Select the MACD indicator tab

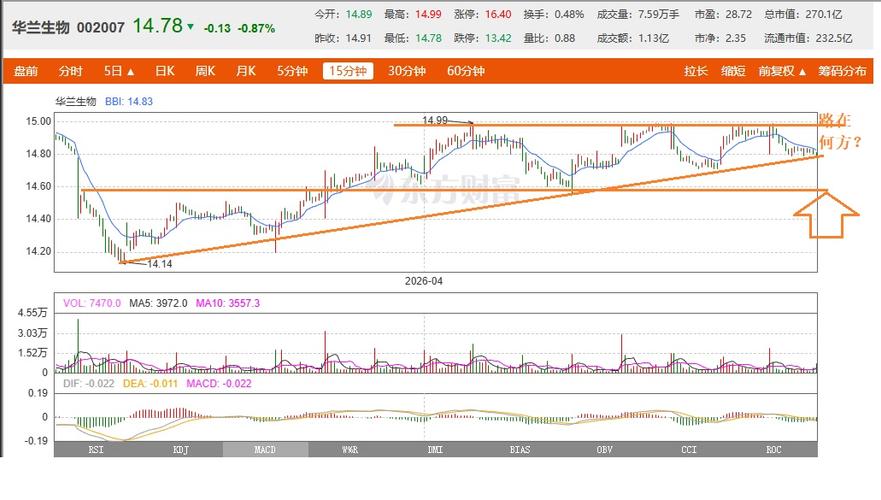[x=265, y=449]
